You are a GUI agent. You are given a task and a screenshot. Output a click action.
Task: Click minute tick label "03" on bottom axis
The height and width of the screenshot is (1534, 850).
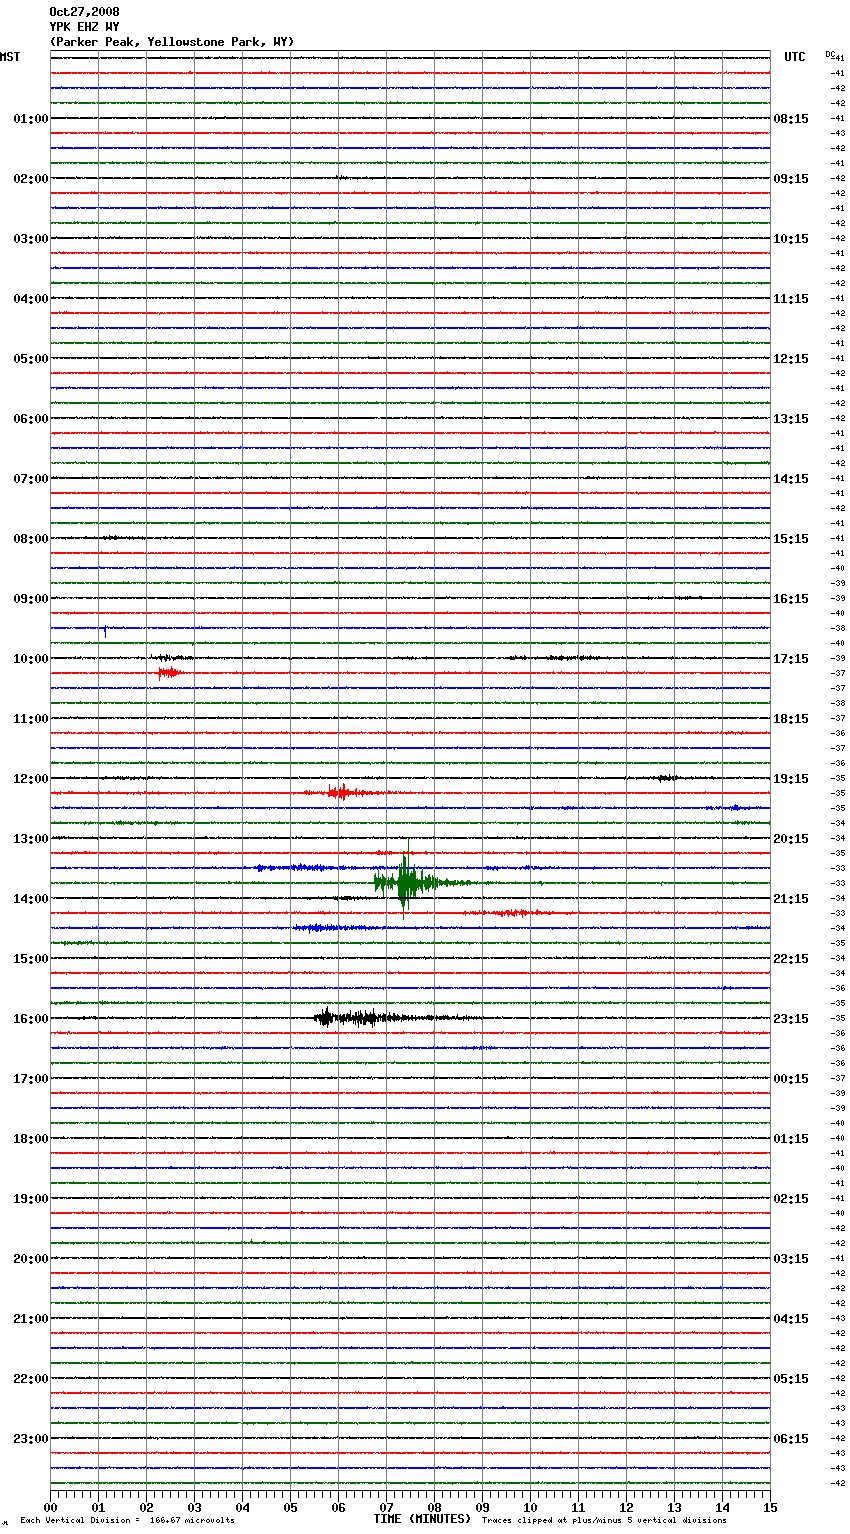pyautogui.click(x=194, y=1507)
